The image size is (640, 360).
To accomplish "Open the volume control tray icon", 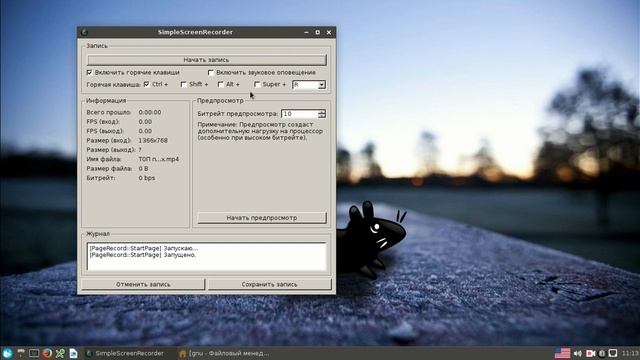I will [x=578, y=353].
